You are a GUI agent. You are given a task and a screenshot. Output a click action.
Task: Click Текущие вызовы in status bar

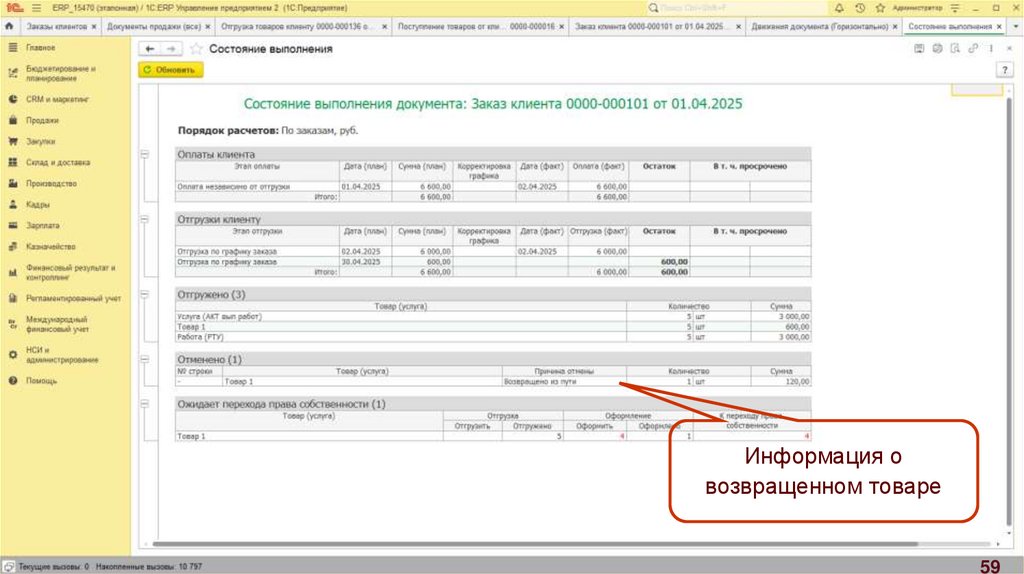(x=54, y=567)
